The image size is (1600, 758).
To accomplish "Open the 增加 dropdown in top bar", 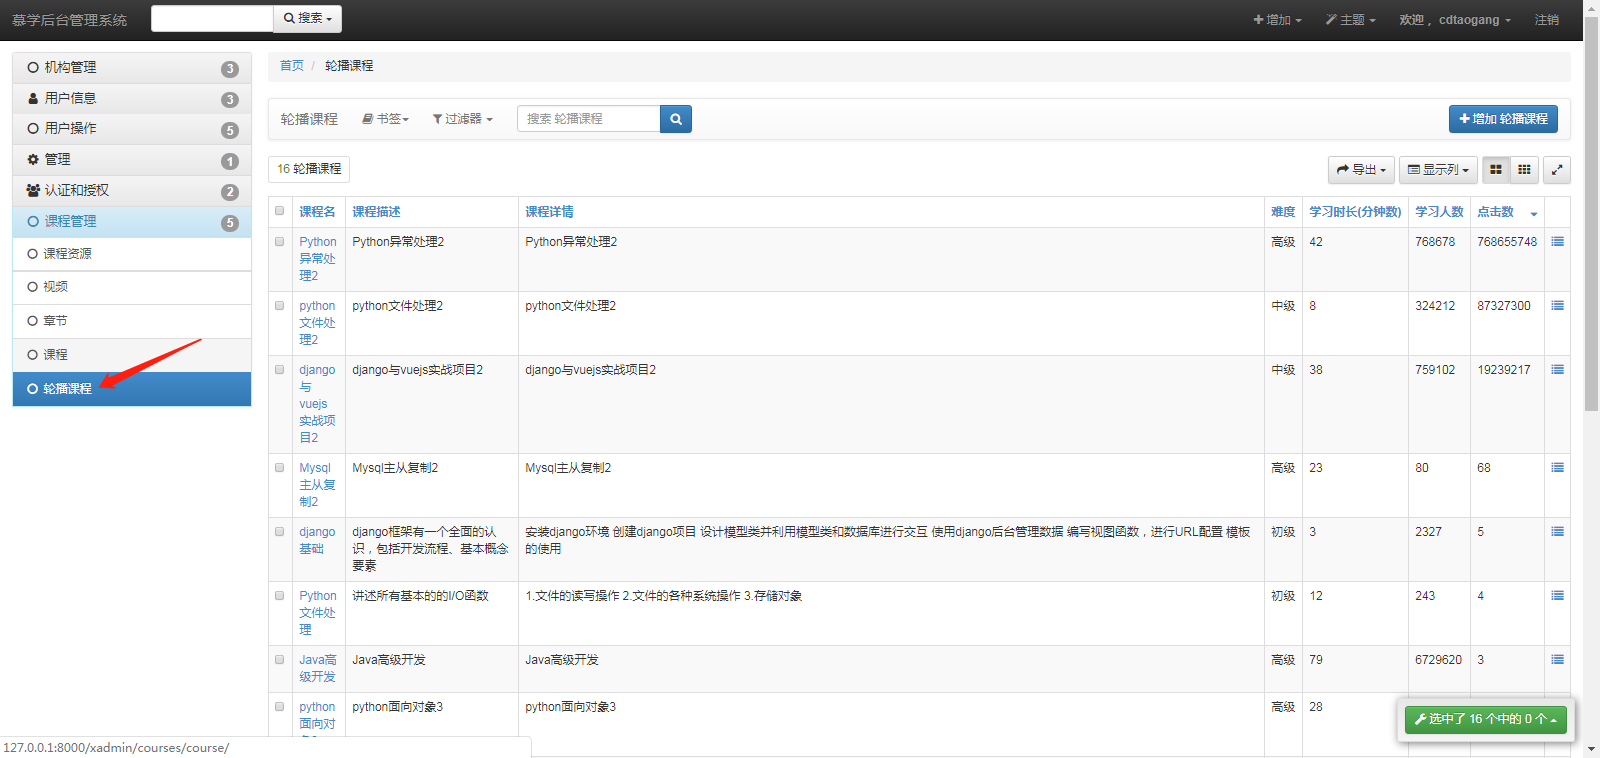I will tap(1278, 20).
